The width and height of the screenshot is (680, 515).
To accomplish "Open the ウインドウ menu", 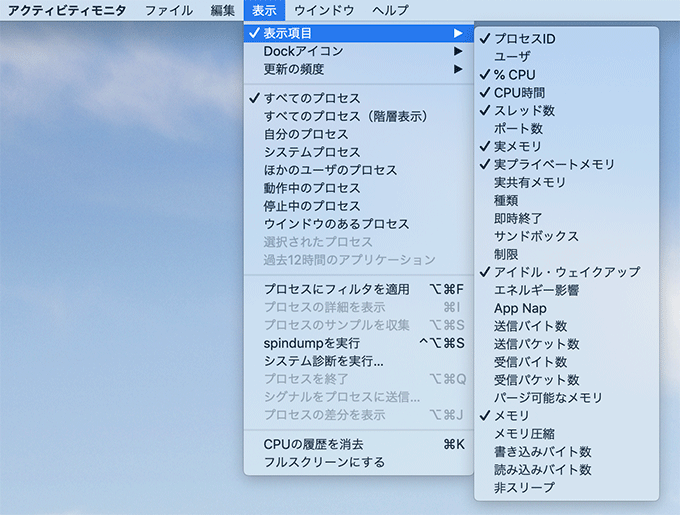I will pyautogui.click(x=327, y=10).
